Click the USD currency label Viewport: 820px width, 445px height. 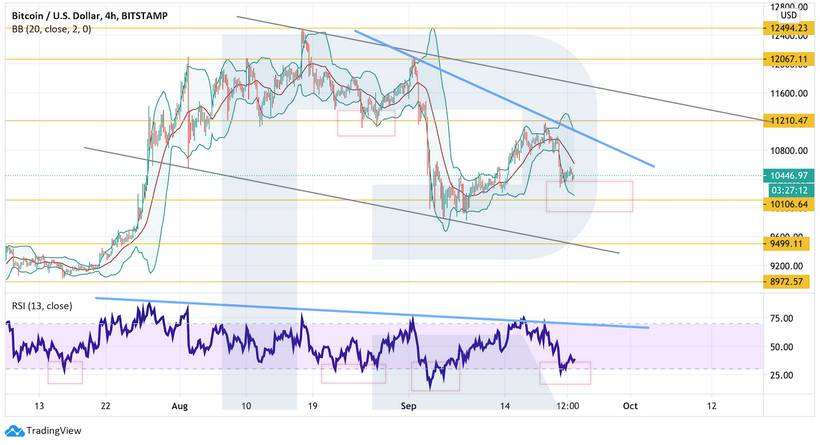[x=789, y=16]
